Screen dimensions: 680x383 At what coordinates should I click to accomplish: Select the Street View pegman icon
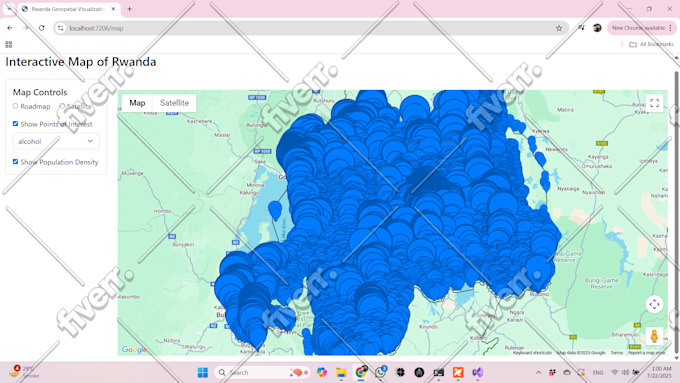click(654, 336)
